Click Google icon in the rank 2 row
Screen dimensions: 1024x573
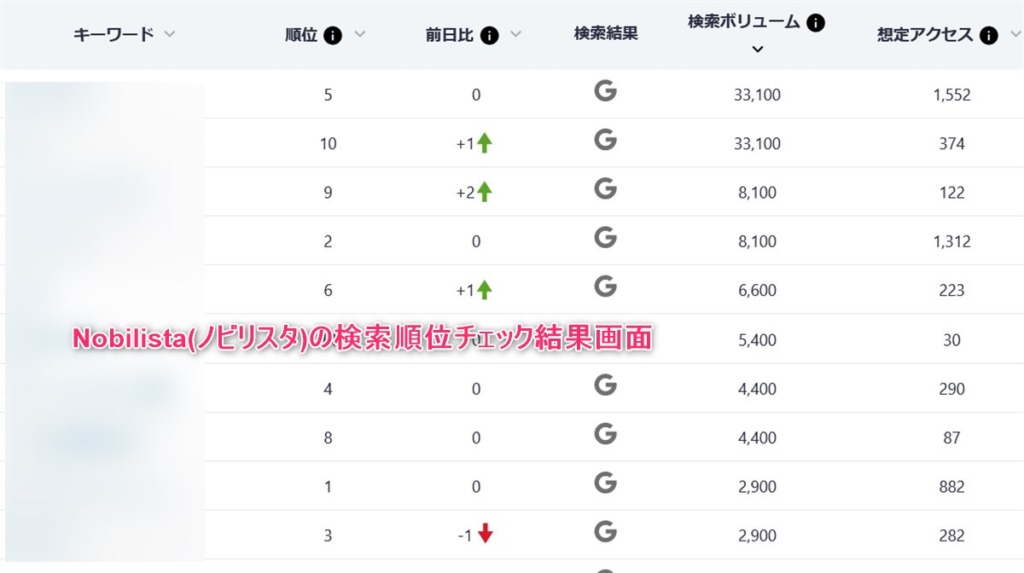point(605,238)
